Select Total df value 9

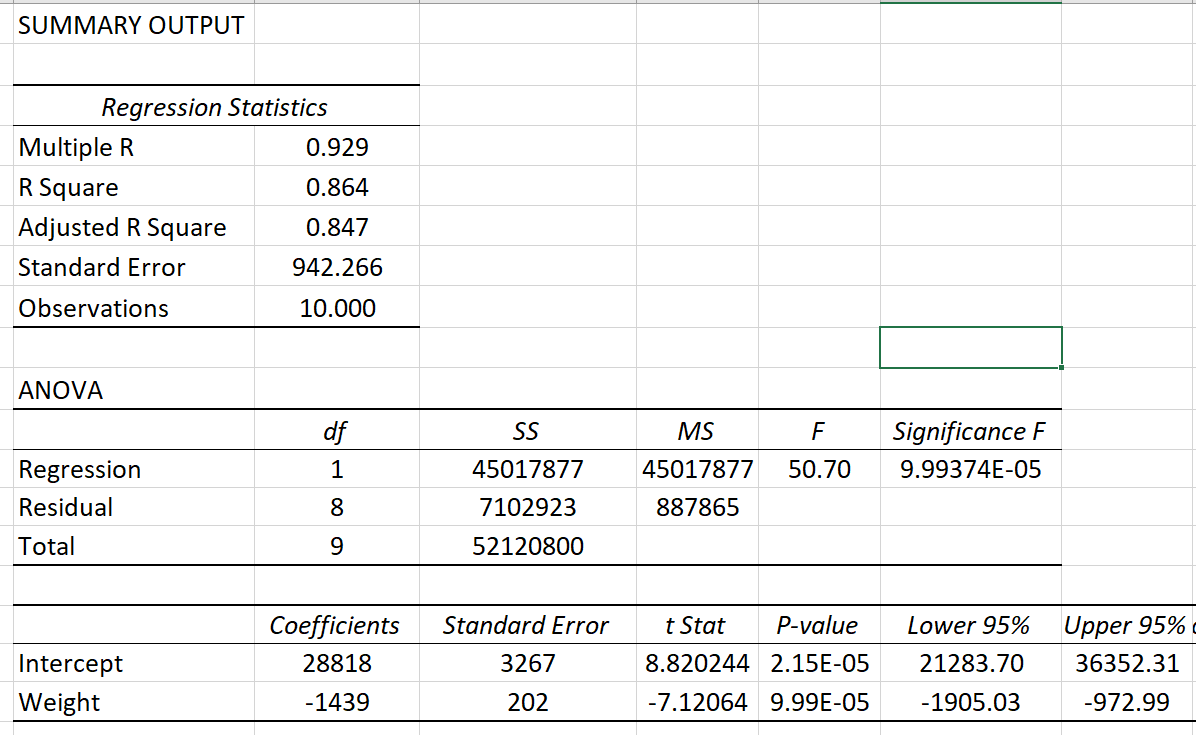(x=336, y=546)
